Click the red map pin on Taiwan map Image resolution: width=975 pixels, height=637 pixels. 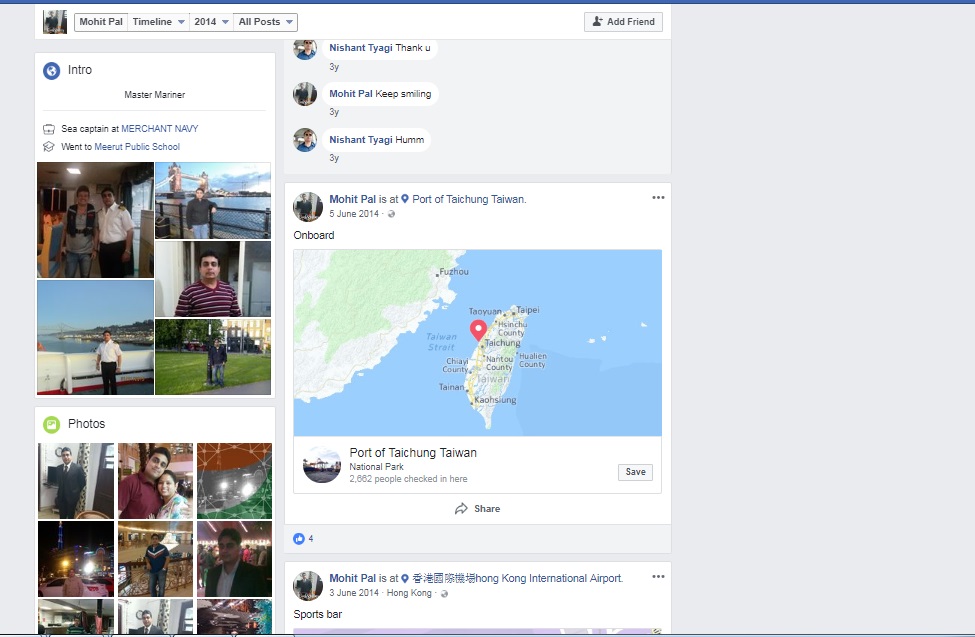click(478, 330)
